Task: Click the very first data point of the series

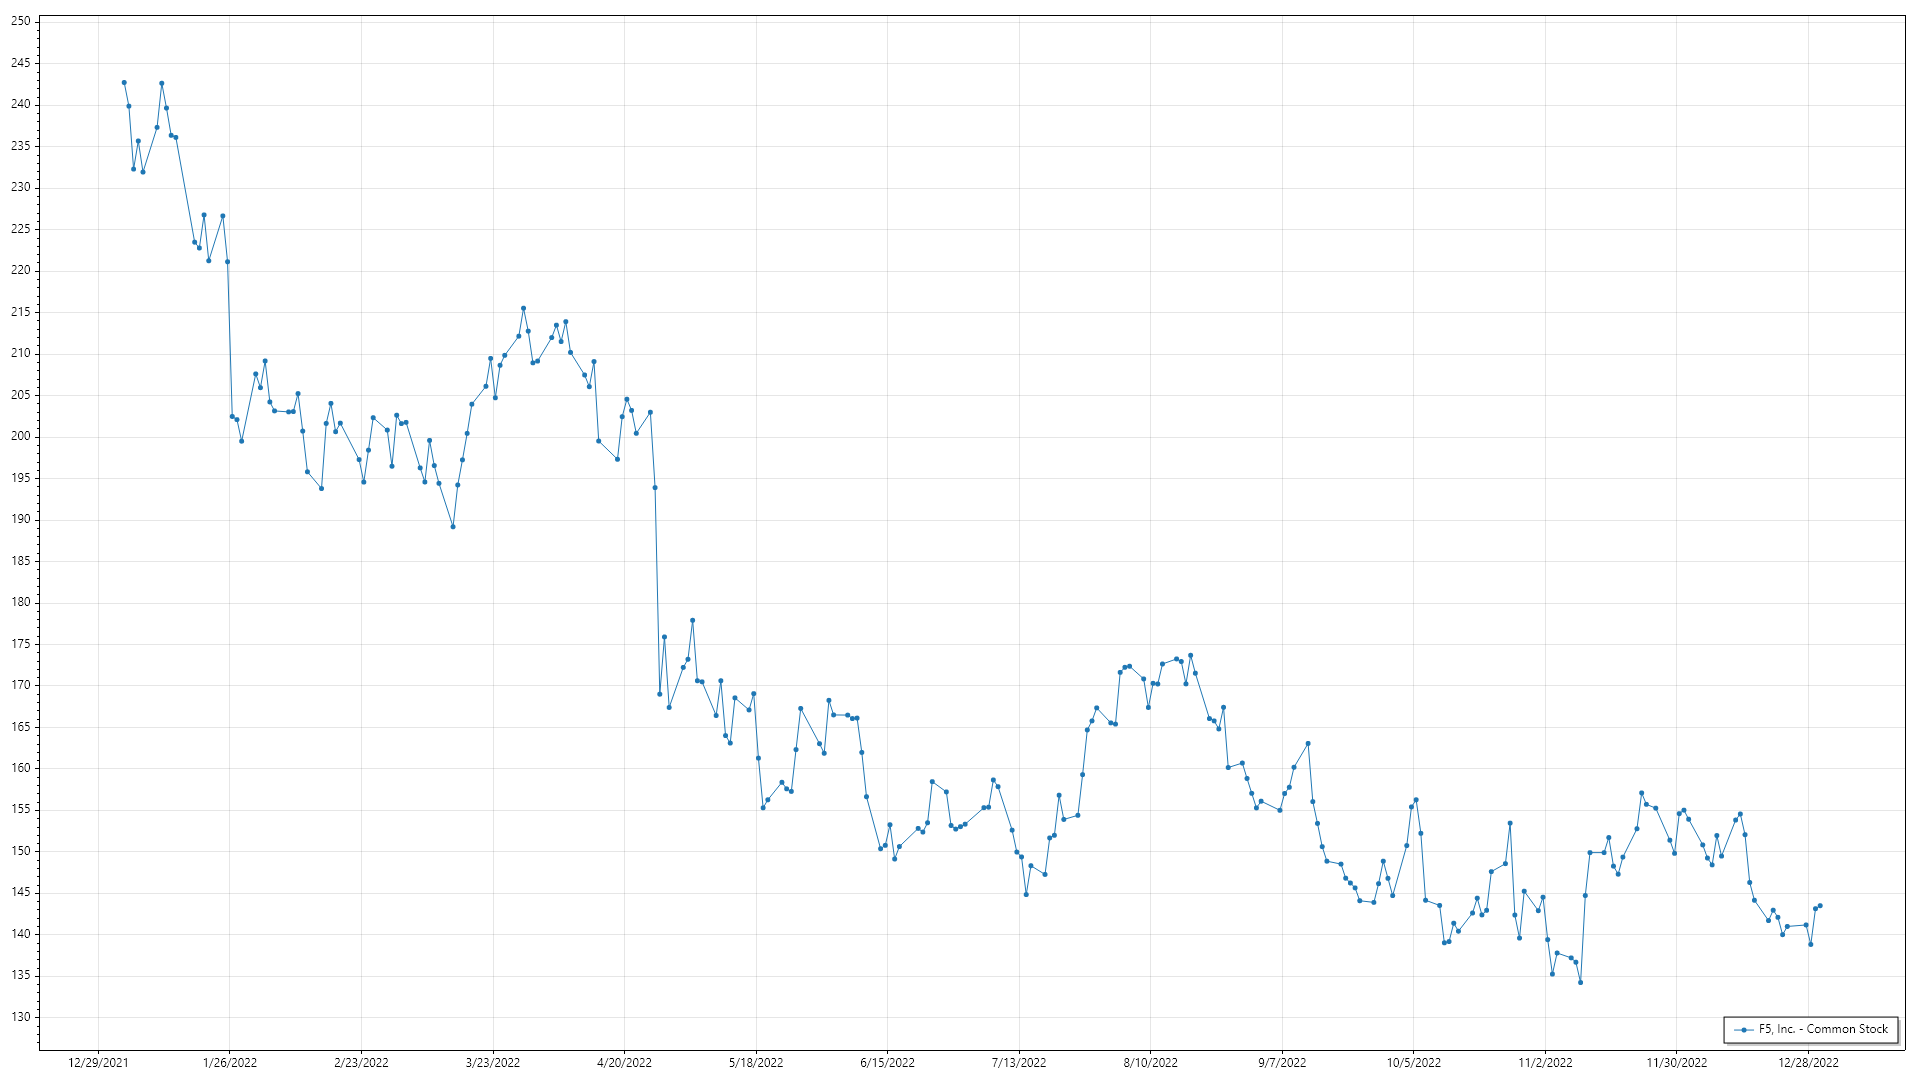Action: click(124, 83)
